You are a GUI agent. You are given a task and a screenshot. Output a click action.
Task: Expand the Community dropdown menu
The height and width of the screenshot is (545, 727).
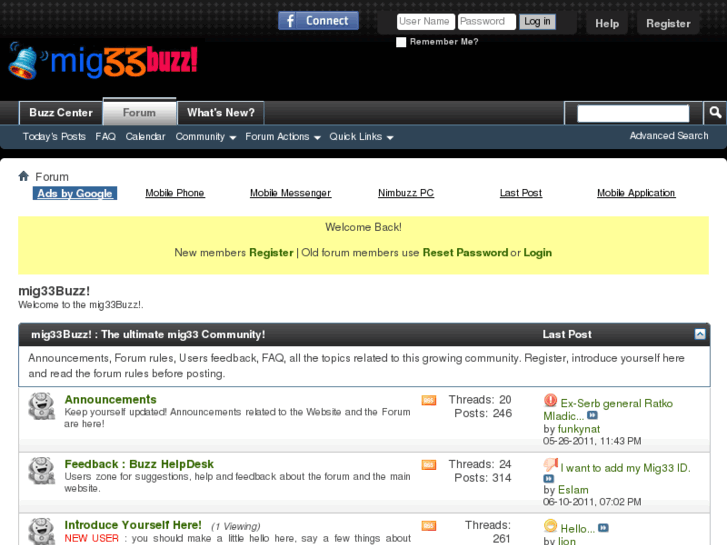205,137
